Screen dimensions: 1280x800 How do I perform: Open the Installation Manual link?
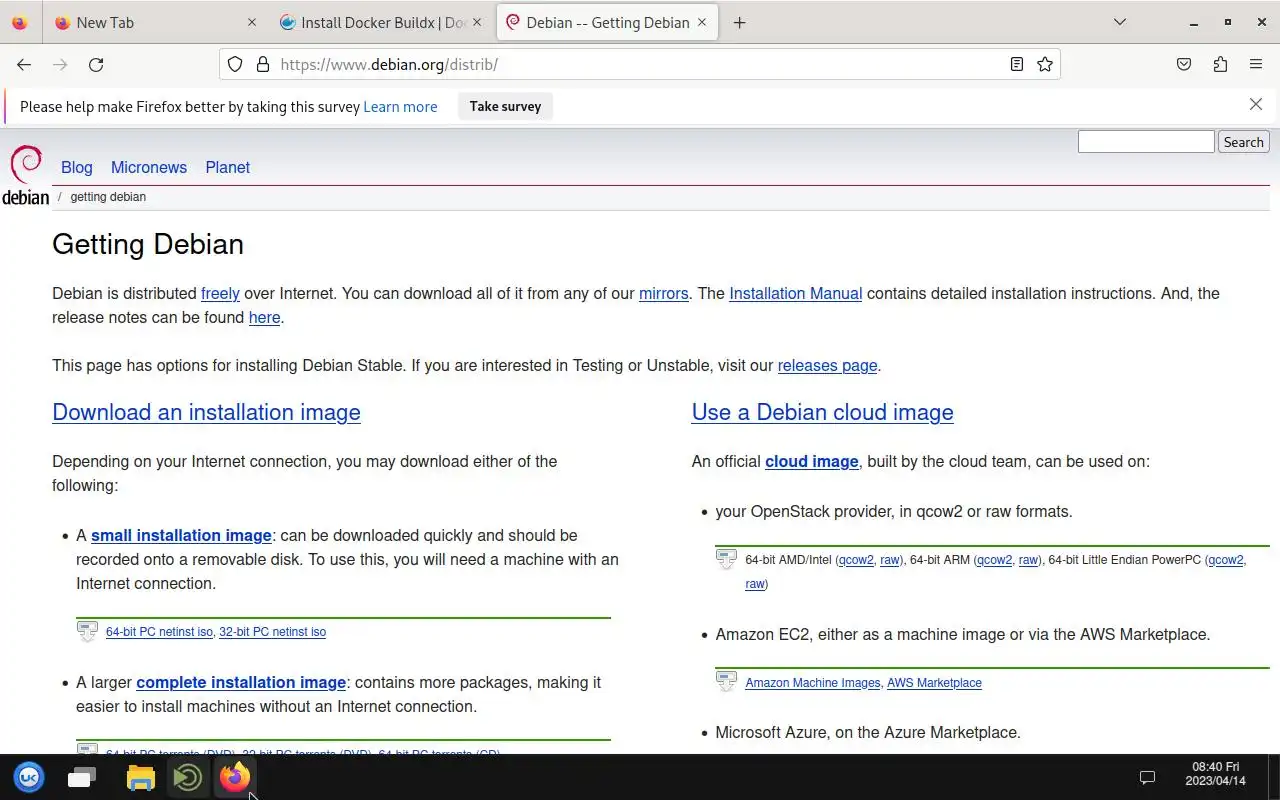[795, 293]
